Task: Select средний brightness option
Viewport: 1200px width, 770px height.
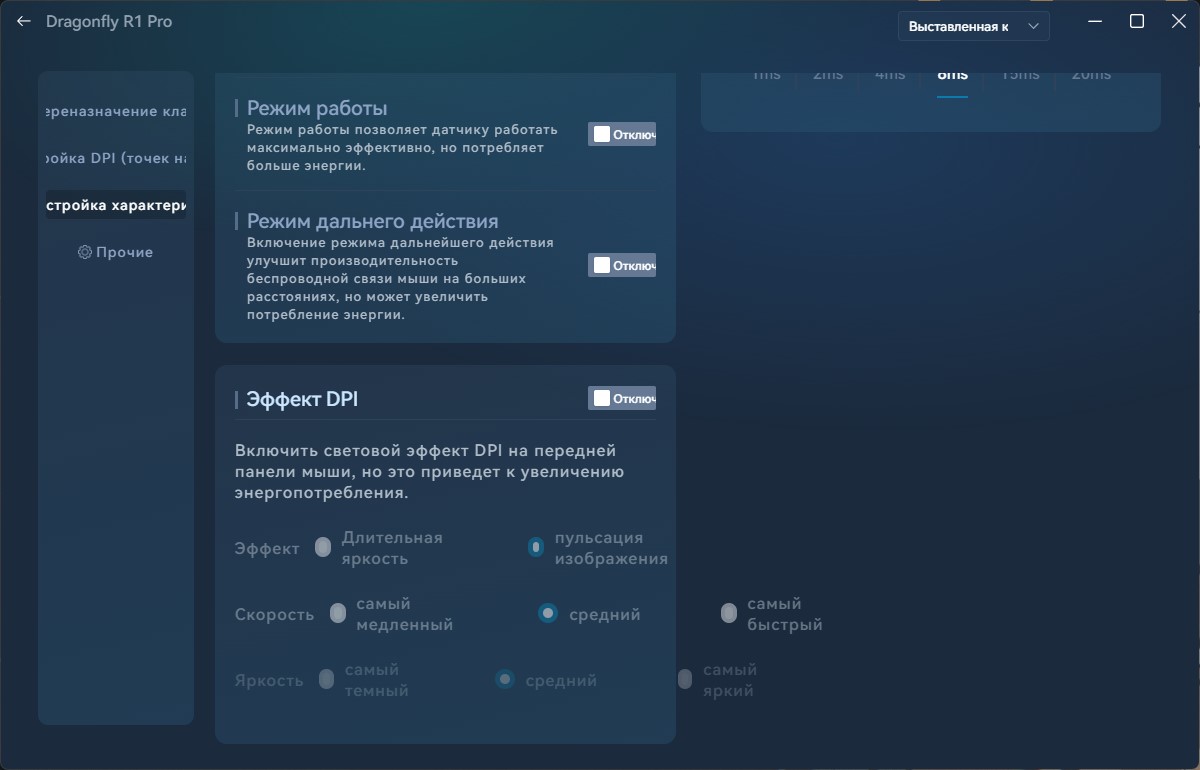Action: point(505,679)
